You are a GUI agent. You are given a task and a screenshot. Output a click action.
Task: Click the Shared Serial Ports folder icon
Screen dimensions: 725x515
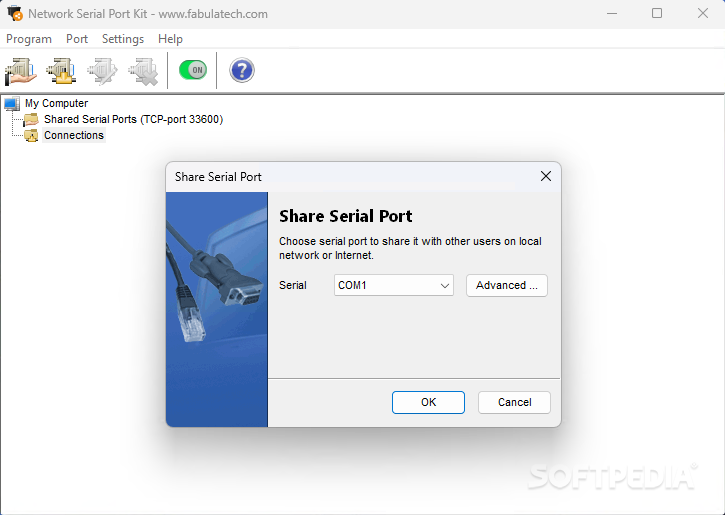tap(31, 119)
